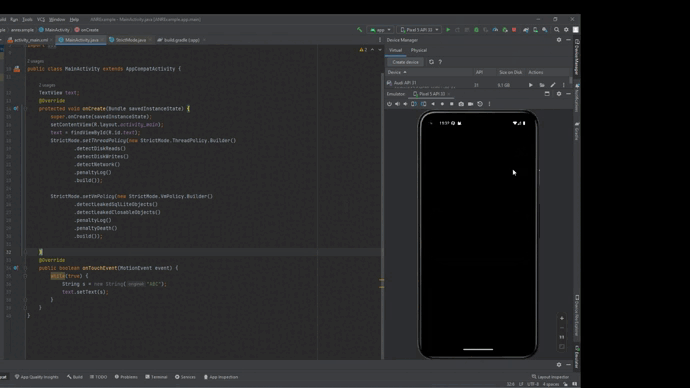This screenshot has width=690, height=388.
Task: Launch the Audi API 31 device
Action: coord(531,85)
